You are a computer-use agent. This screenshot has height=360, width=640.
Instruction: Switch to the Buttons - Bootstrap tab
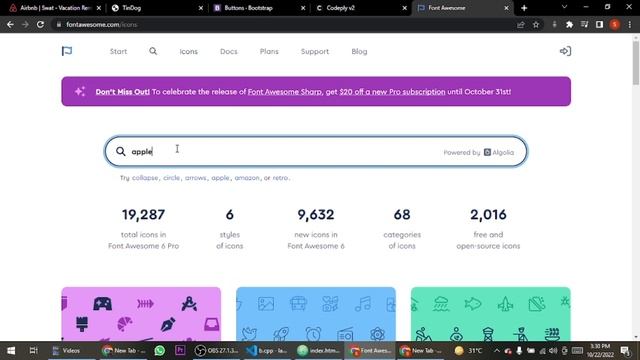click(x=259, y=8)
